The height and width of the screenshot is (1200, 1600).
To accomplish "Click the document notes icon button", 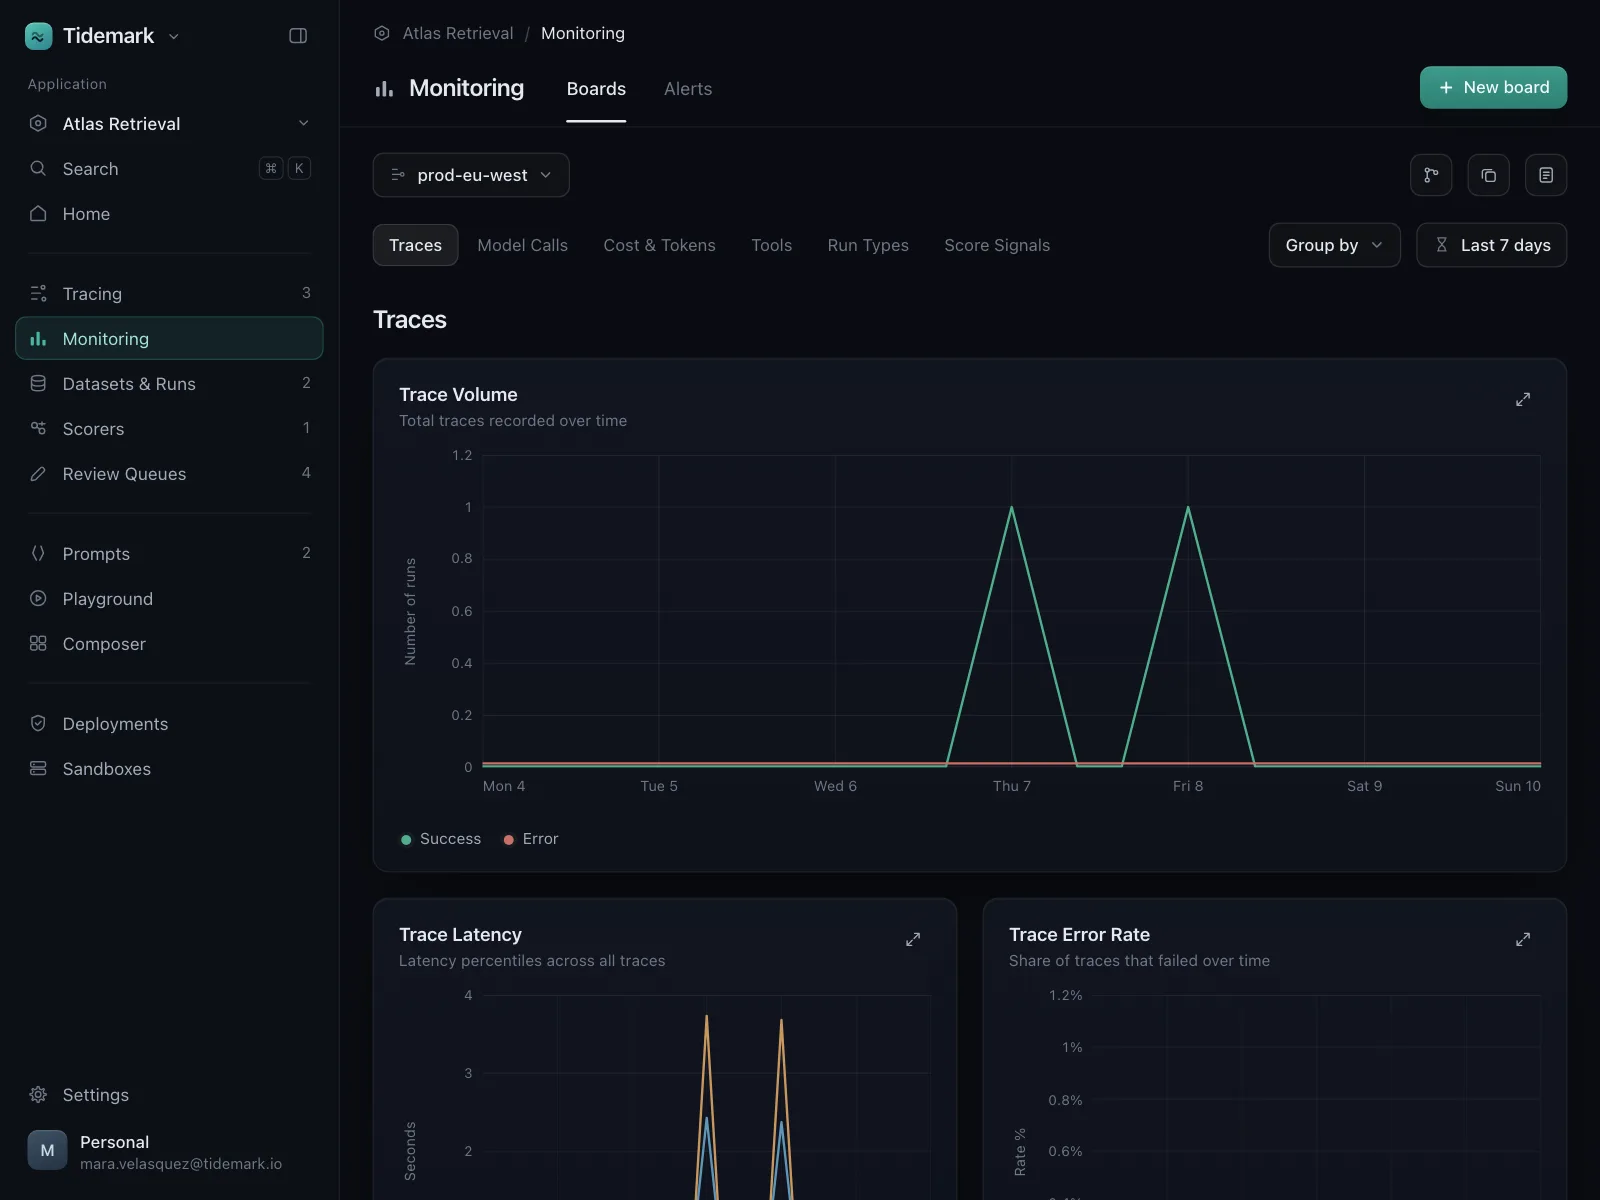I will tap(1546, 175).
